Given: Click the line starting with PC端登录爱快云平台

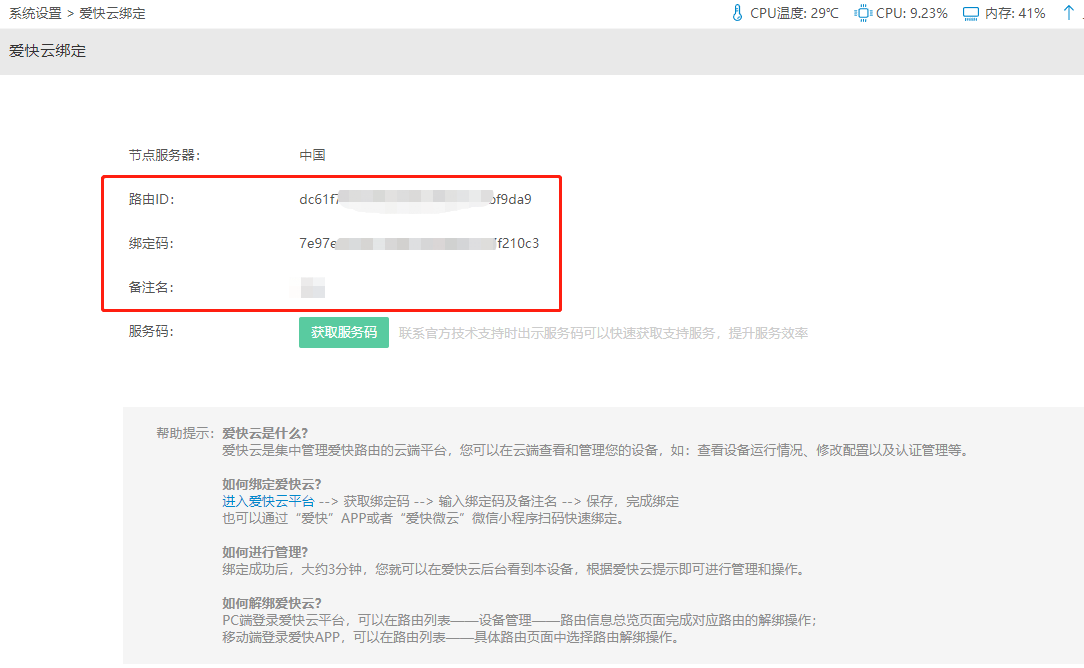Looking at the screenshot, I should pyautogui.click(x=519, y=620).
